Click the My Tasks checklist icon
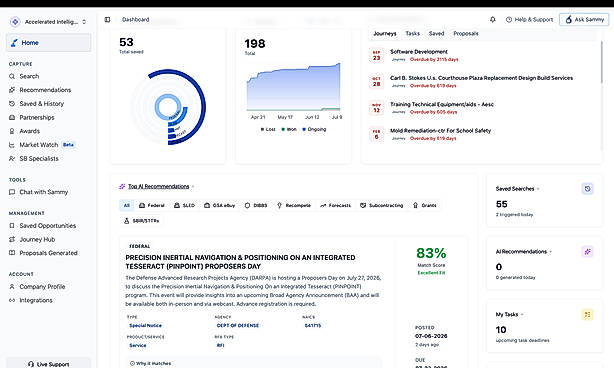614x368 pixels. pos(587,314)
